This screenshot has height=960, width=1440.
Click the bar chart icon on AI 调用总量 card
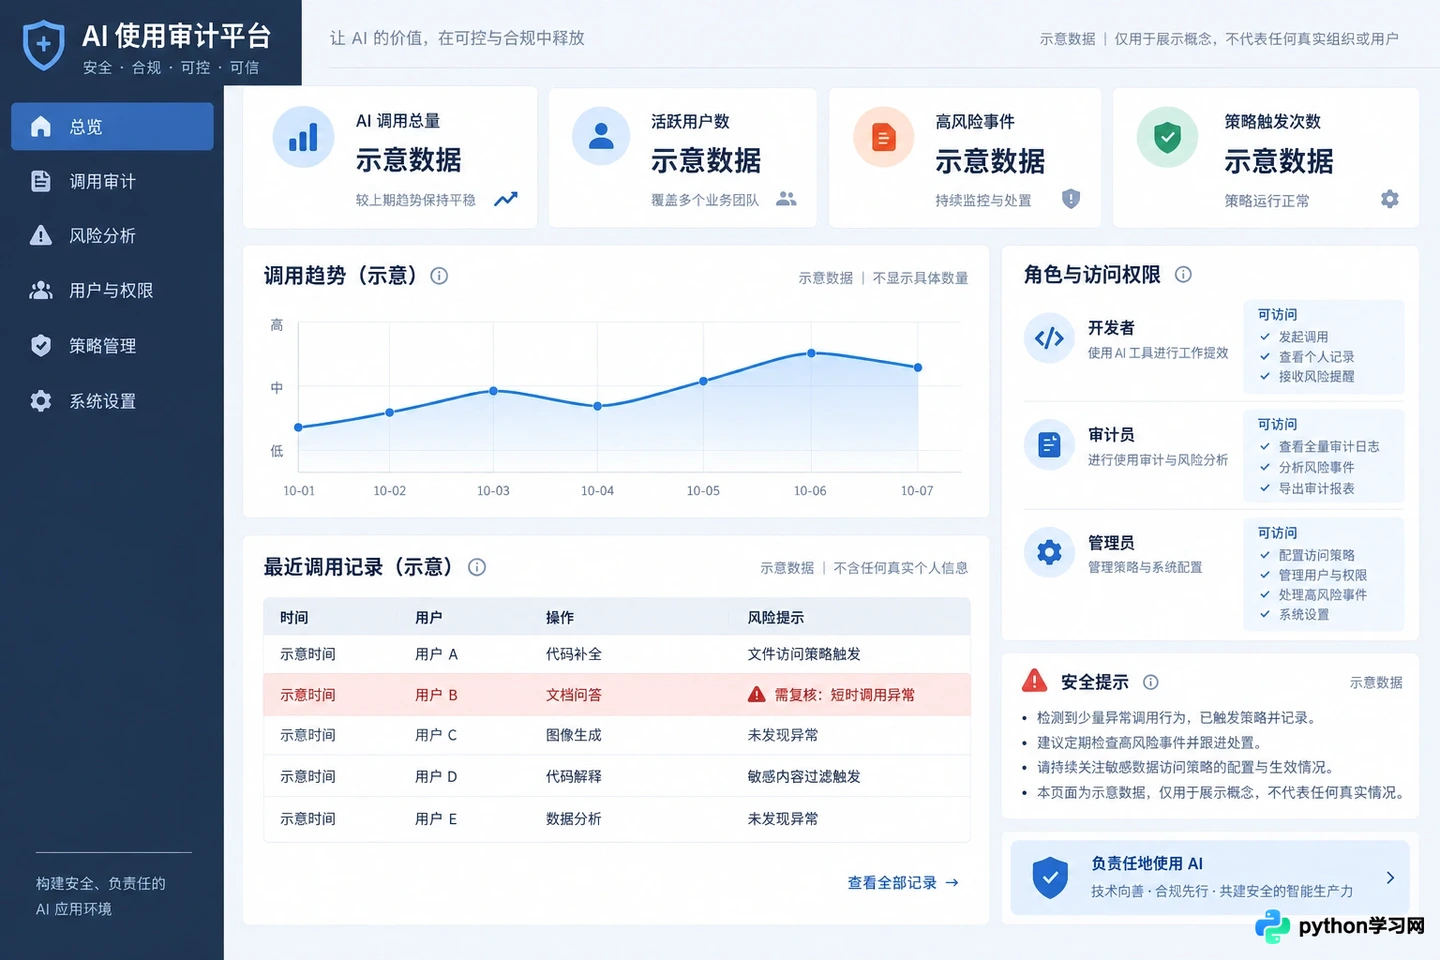pyautogui.click(x=303, y=137)
